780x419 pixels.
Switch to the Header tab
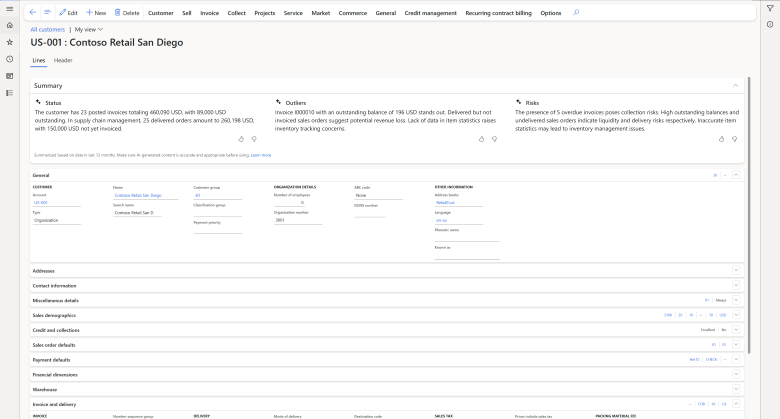tap(63, 60)
